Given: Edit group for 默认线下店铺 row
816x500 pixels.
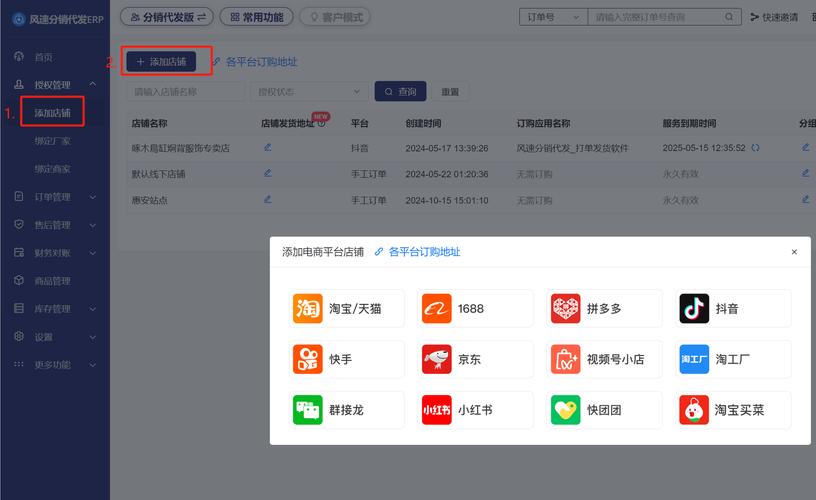Looking at the screenshot, I should point(806,173).
